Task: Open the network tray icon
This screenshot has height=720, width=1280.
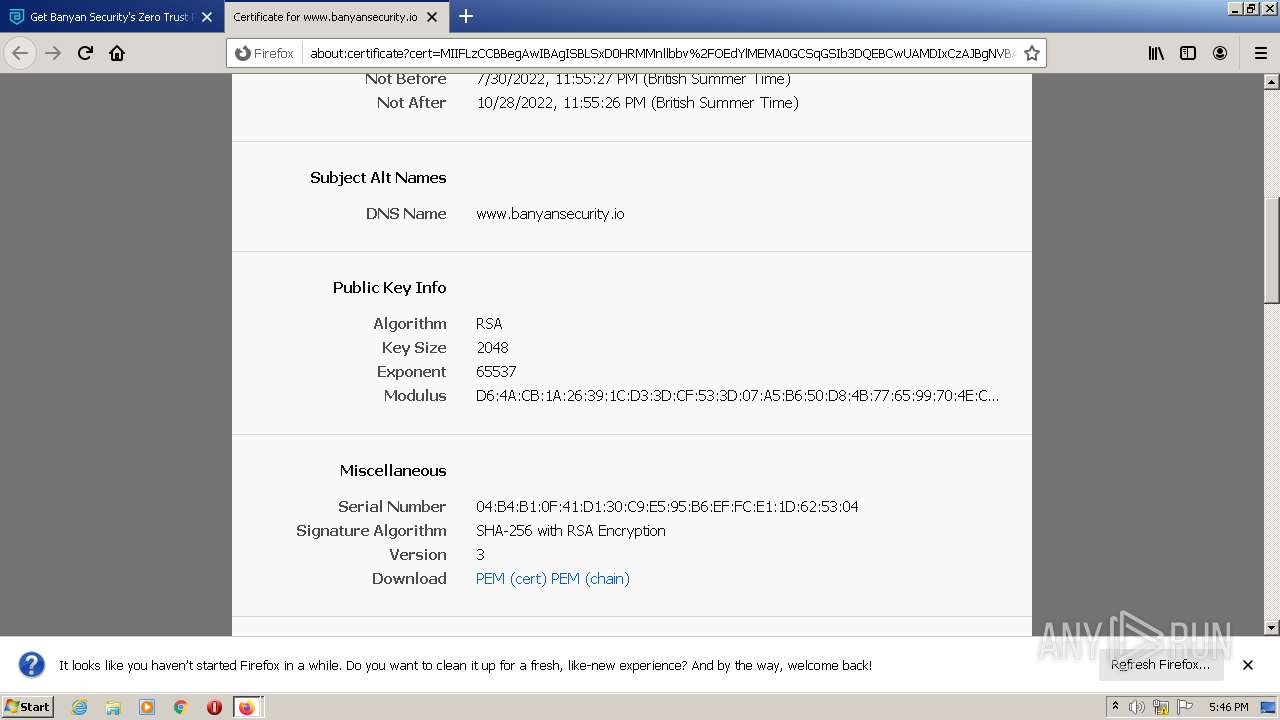Action: click(x=1161, y=707)
